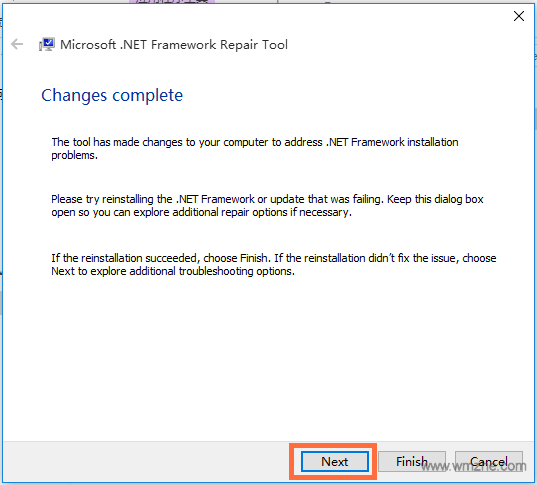The image size is (537, 485).
Task: Cancel the repair tool wizard
Action: 489,461
